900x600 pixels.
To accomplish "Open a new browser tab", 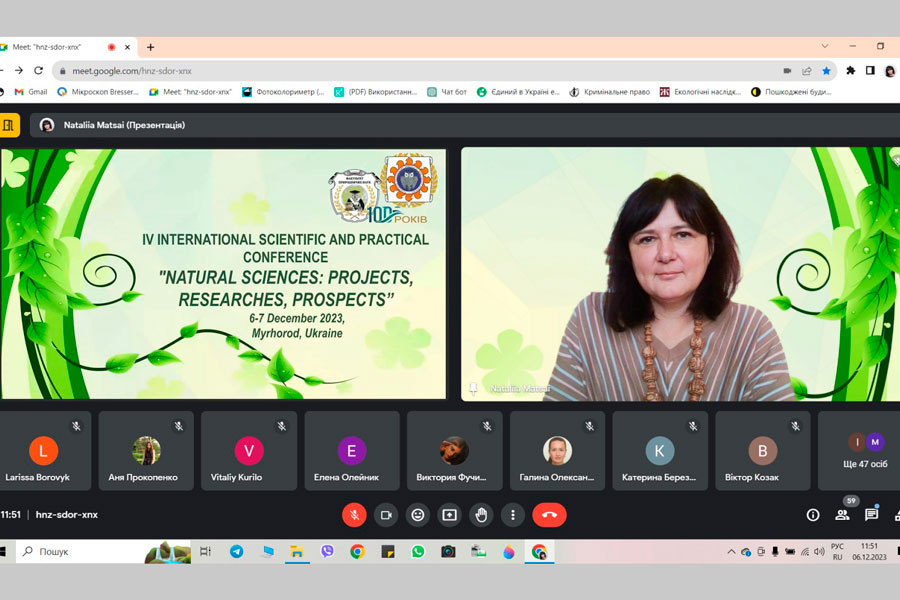I will tap(151, 47).
